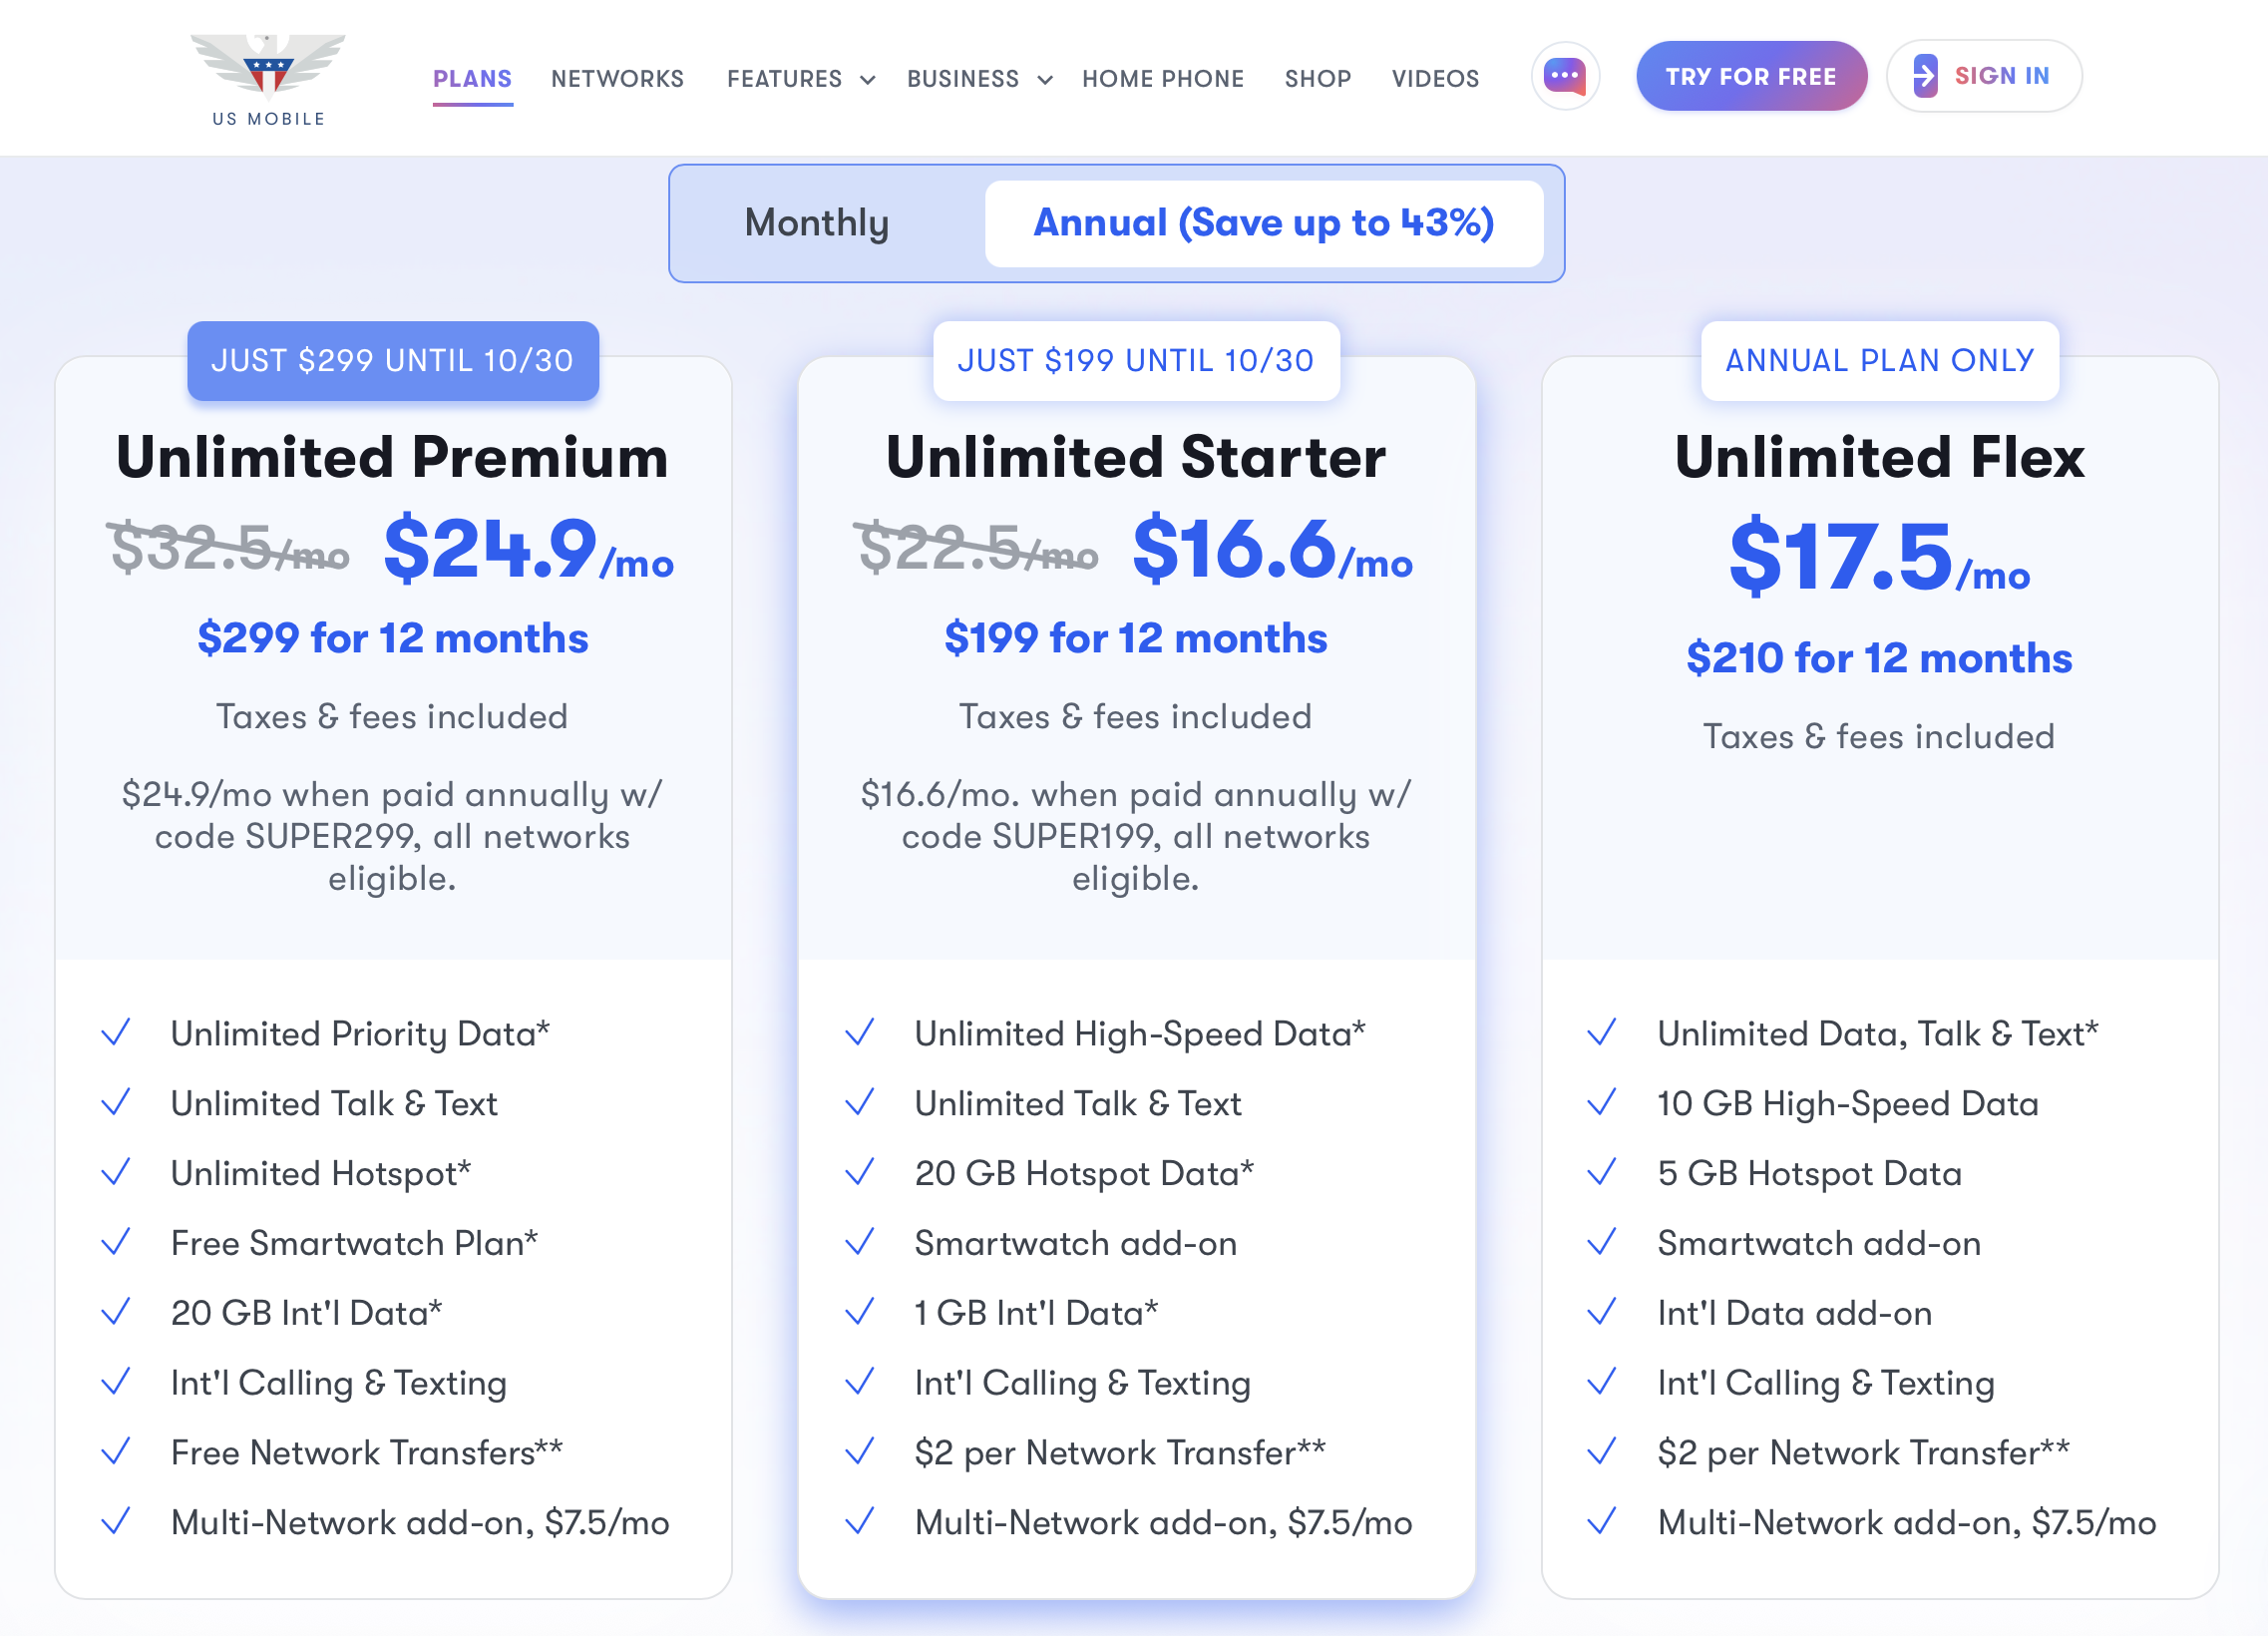
Task: Open the Networks menu item
Action: click(x=617, y=79)
